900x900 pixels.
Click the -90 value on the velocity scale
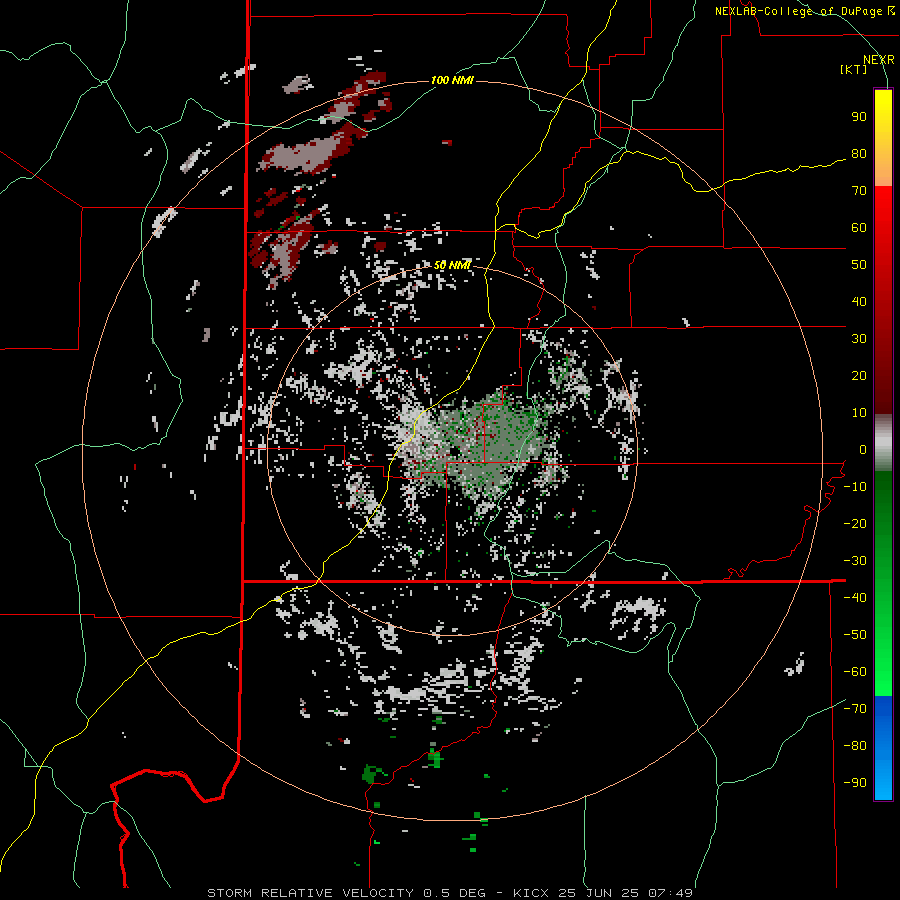pos(855,783)
